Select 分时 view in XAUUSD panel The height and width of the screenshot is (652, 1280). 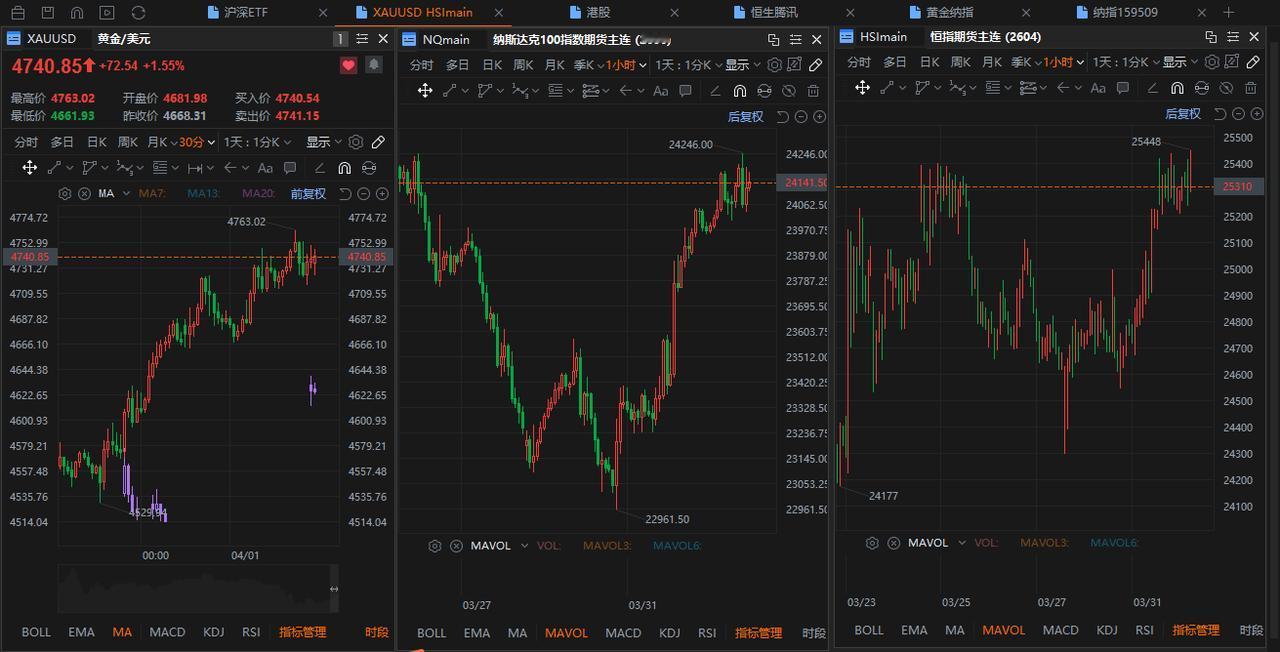tap(25, 142)
